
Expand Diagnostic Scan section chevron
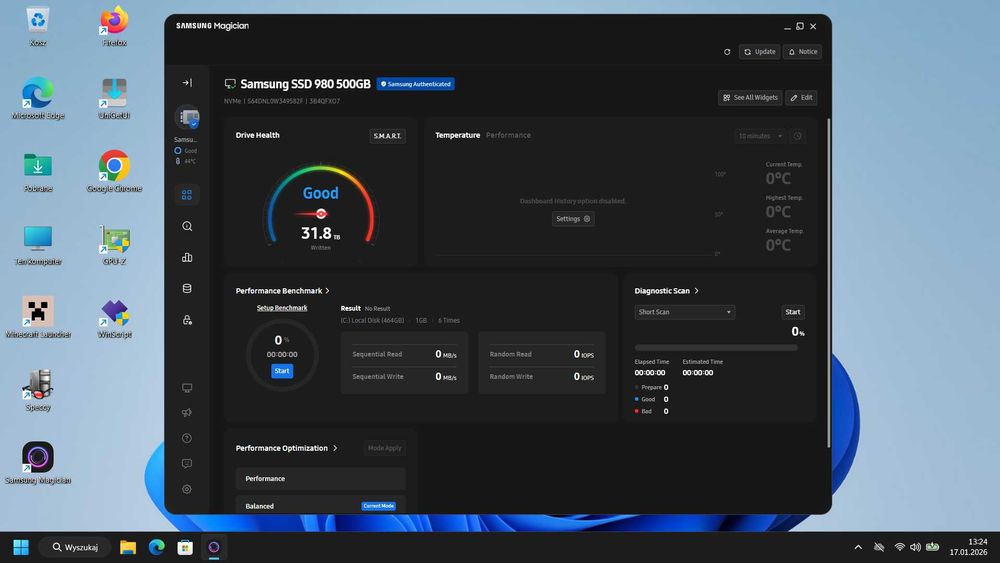(x=696, y=291)
